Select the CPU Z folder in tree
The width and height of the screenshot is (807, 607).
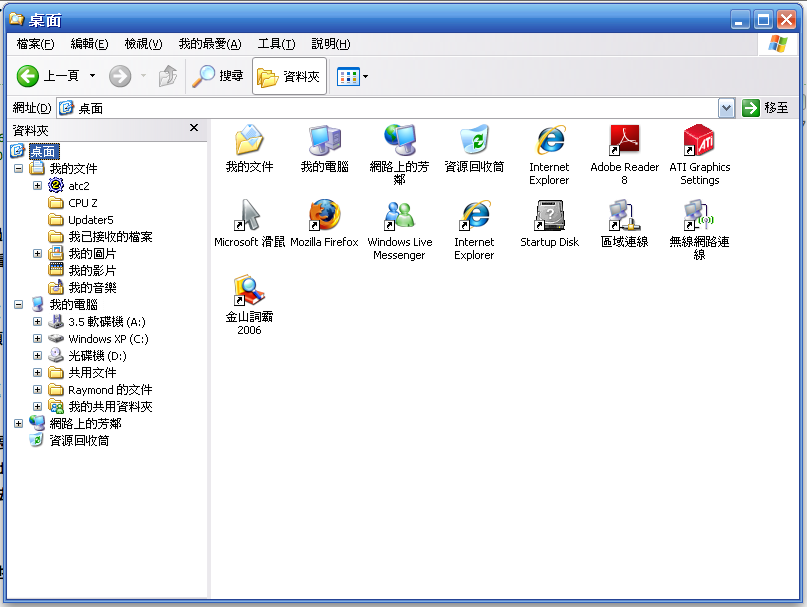(82, 203)
